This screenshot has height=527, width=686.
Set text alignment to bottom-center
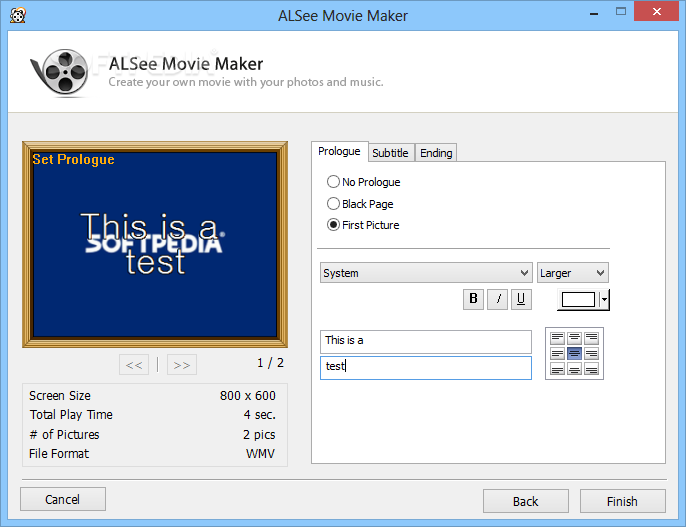[x=574, y=370]
